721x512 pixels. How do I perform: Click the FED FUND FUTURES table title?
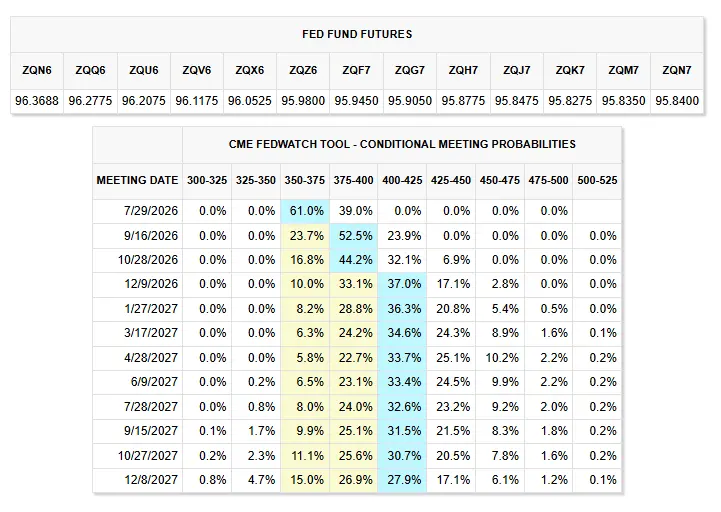tap(357, 35)
